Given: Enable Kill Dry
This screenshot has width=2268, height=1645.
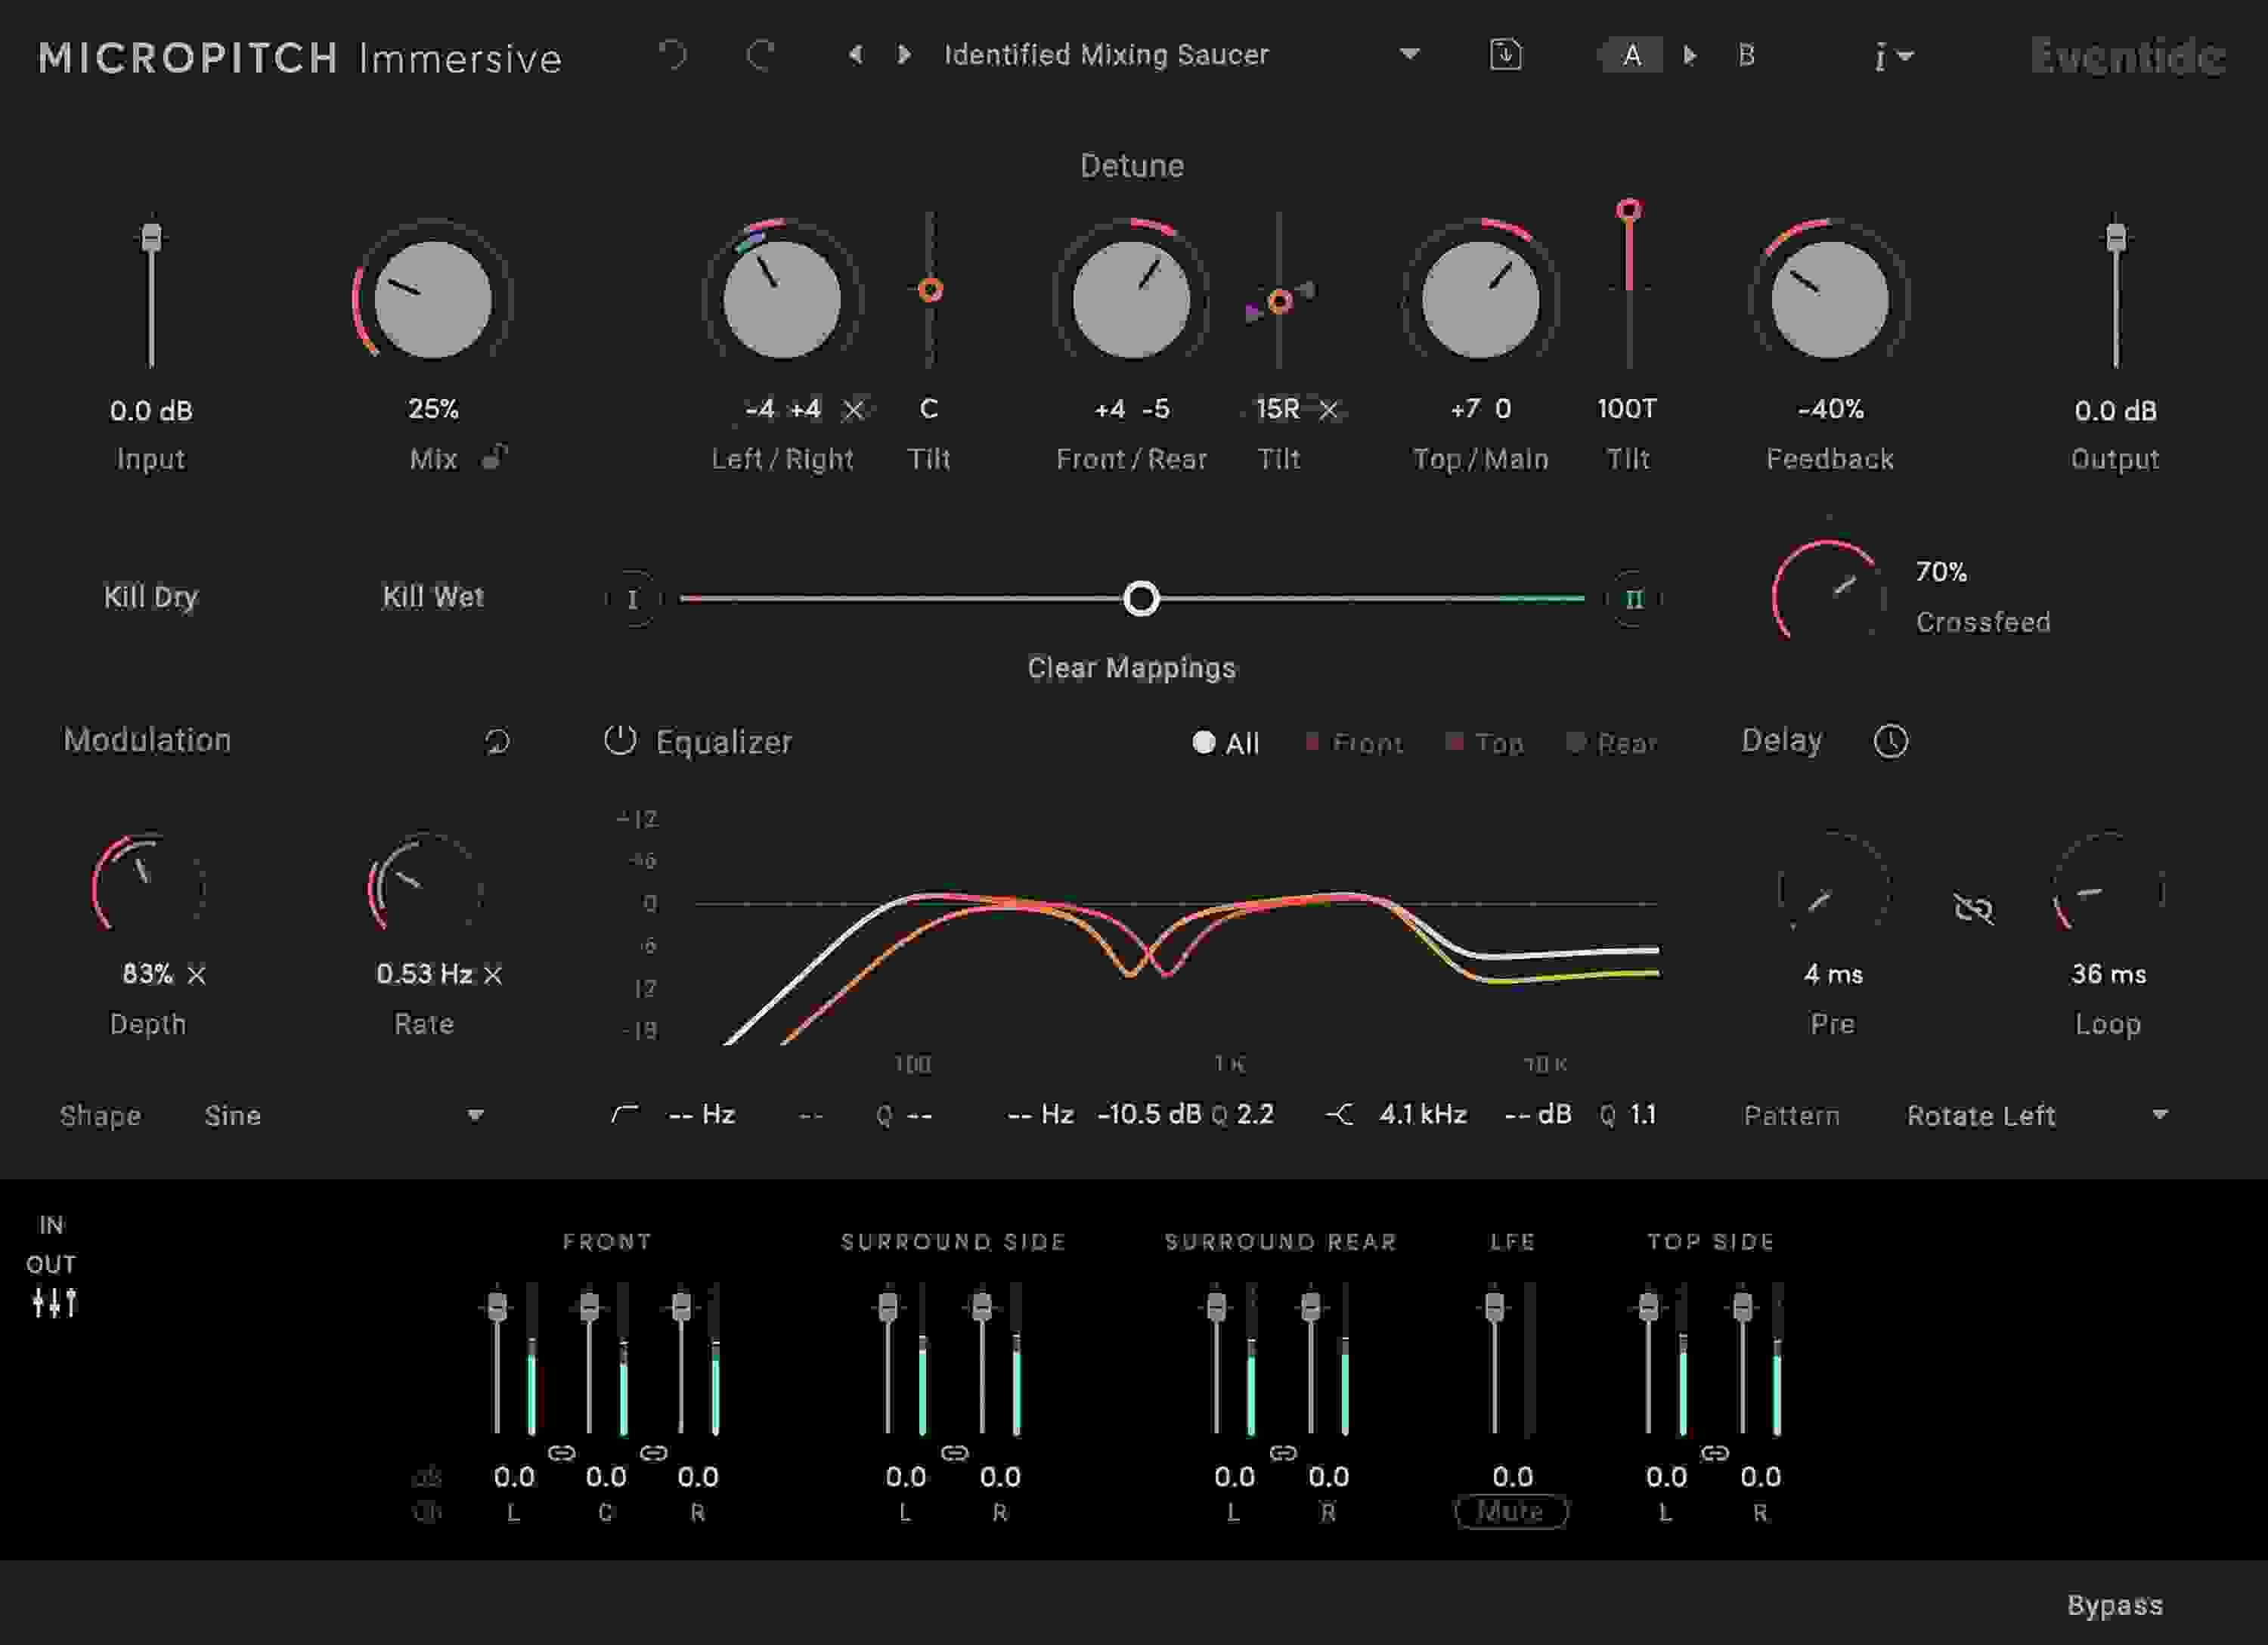Looking at the screenshot, I should (x=150, y=597).
